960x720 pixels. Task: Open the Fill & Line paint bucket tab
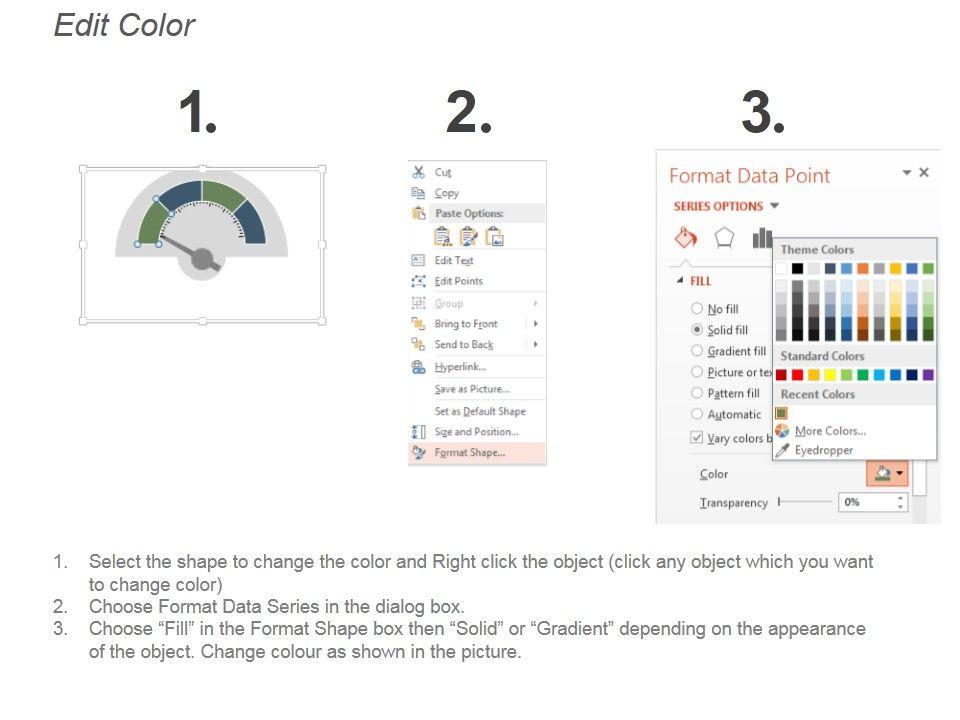pyautogui.click(x=686, y=238)
